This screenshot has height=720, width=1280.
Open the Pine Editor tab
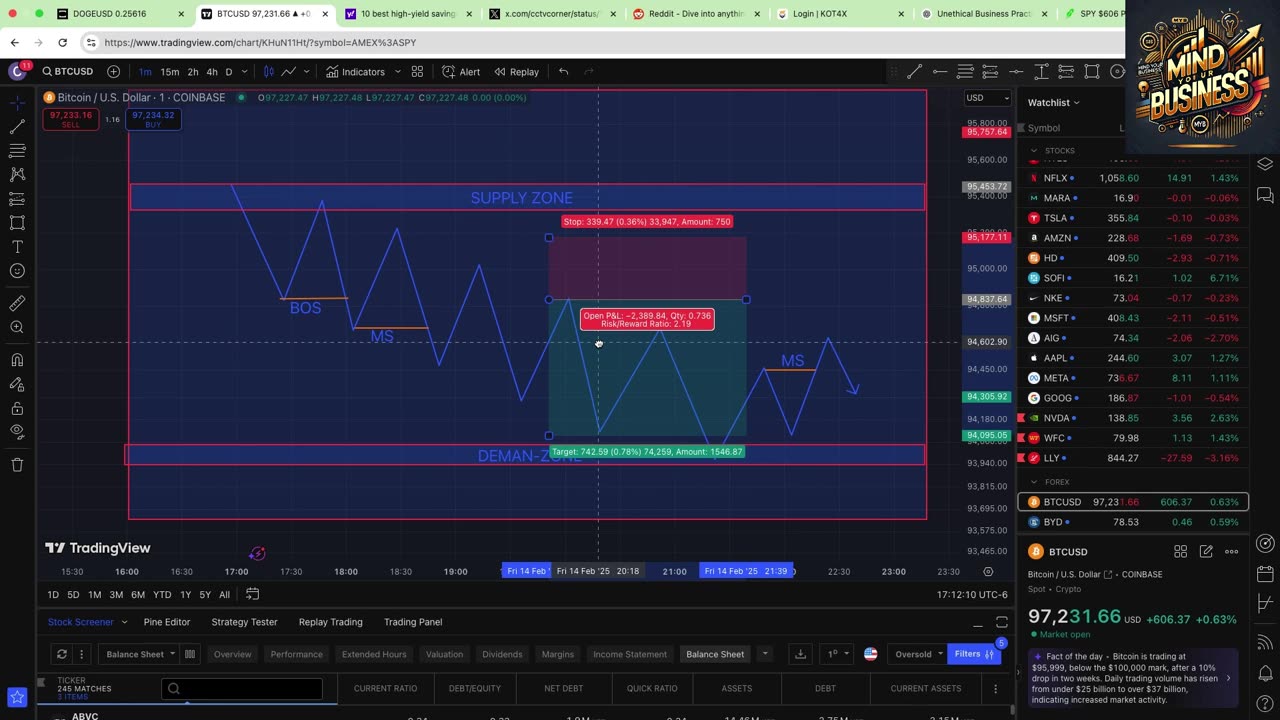(x=167, y=622)
